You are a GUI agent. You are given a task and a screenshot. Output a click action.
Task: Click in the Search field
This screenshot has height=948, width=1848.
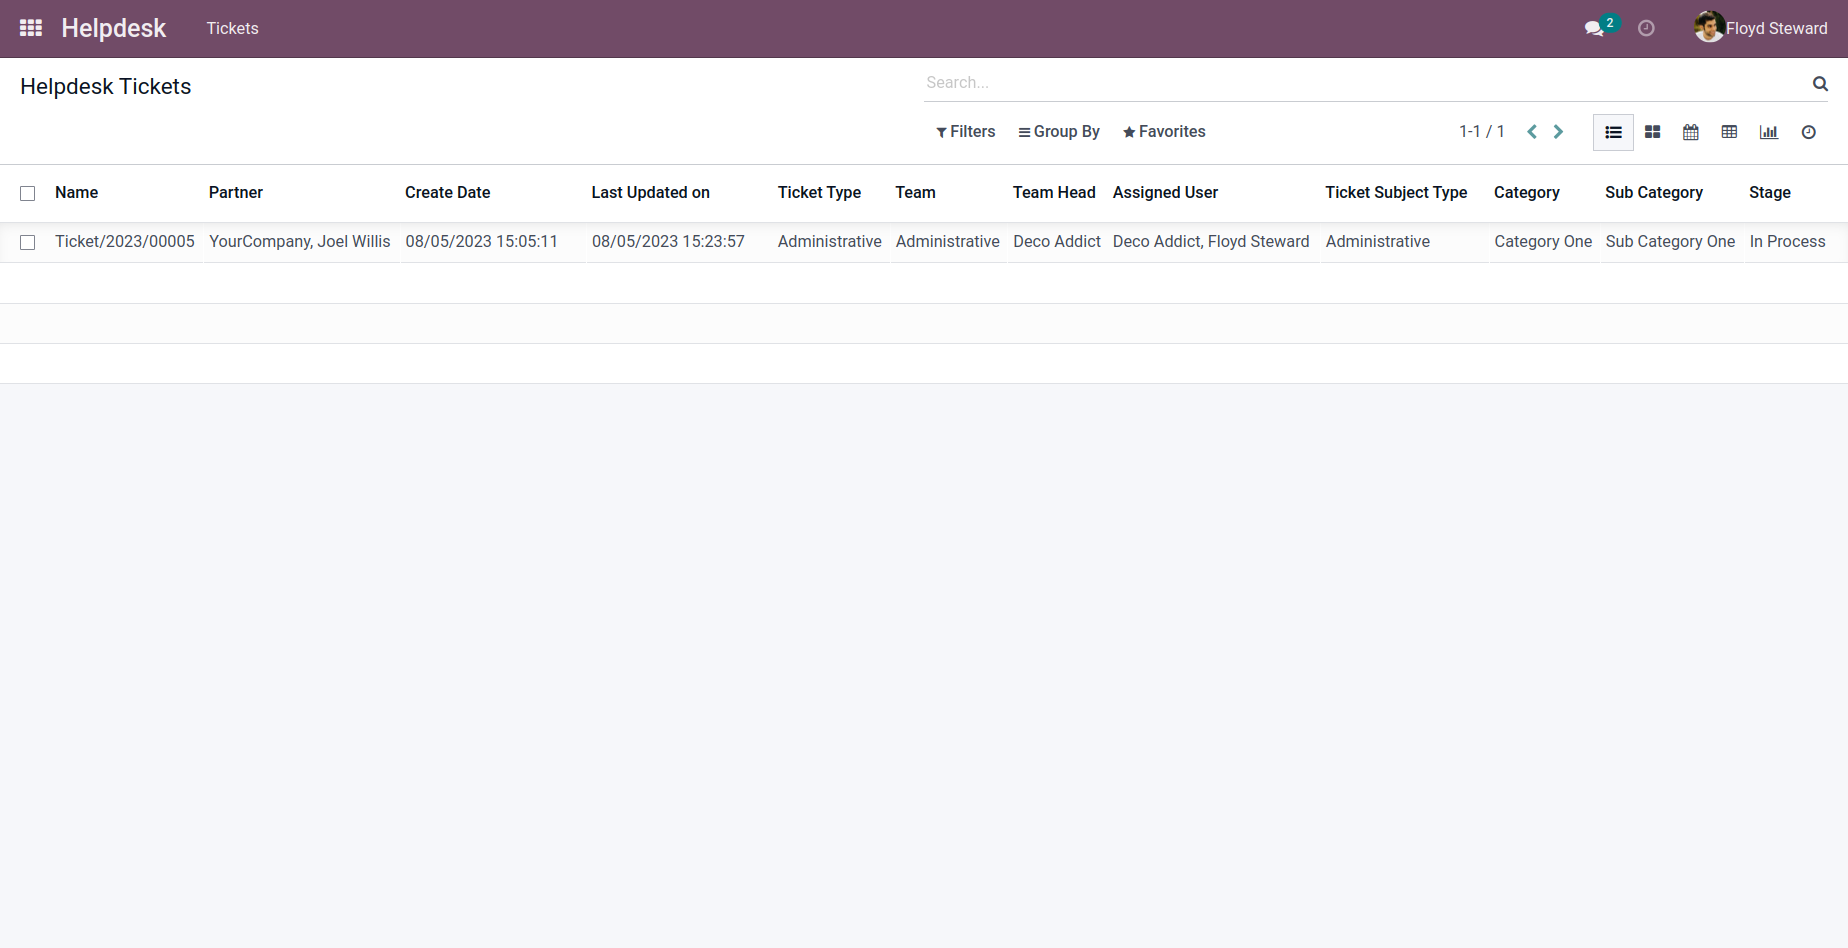1365,83
